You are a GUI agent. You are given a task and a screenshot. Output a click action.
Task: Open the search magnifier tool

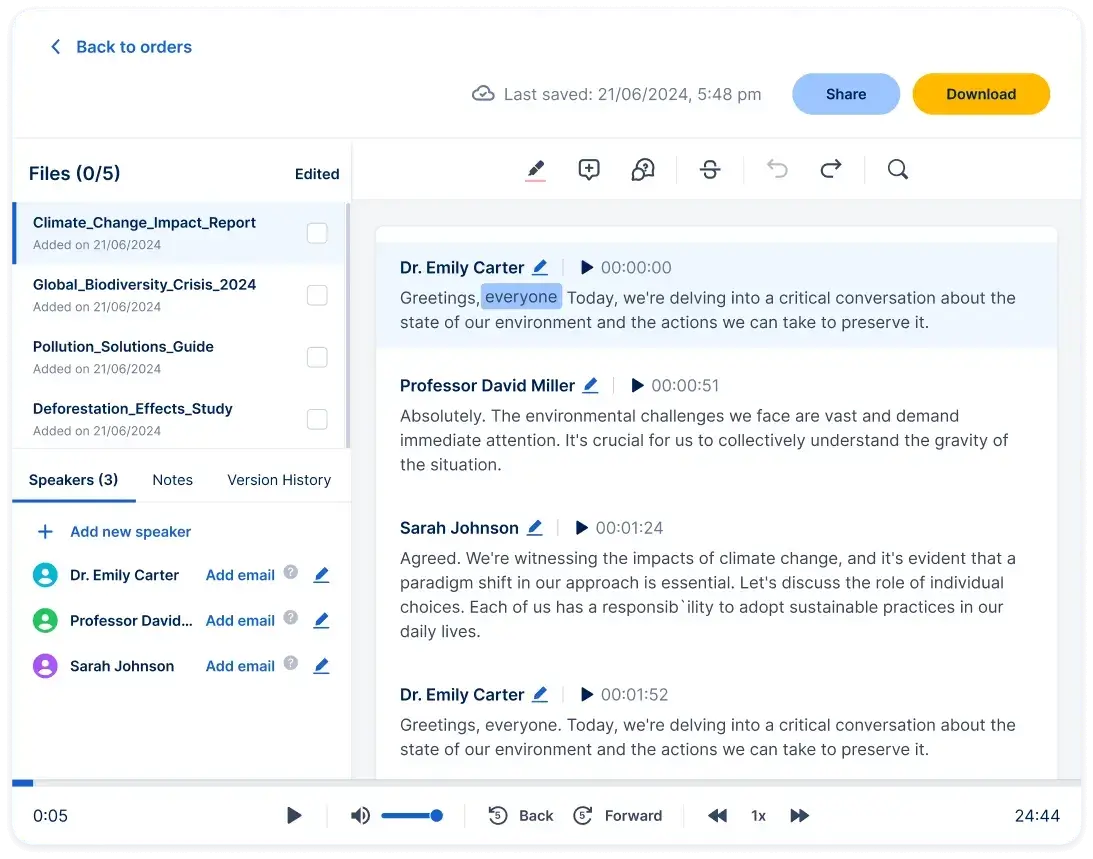tap(898, 170)
